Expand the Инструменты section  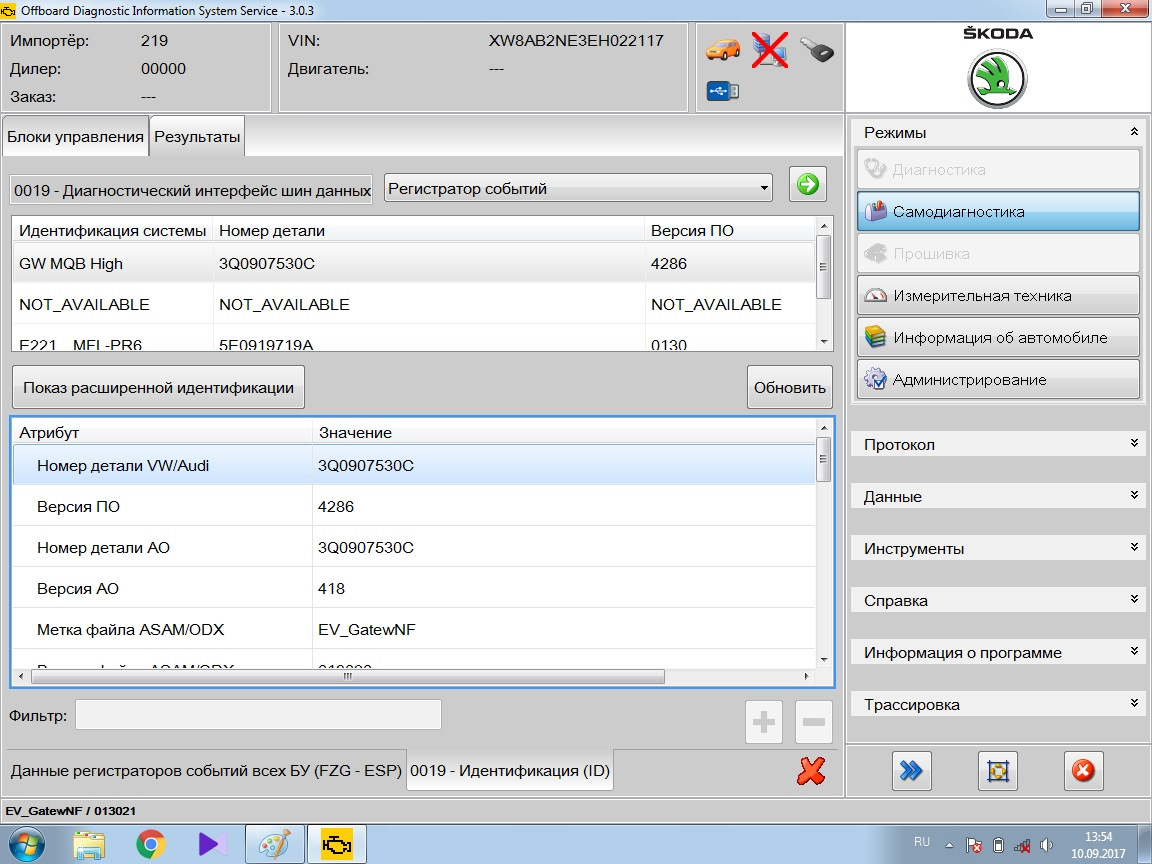coord(998,549)
